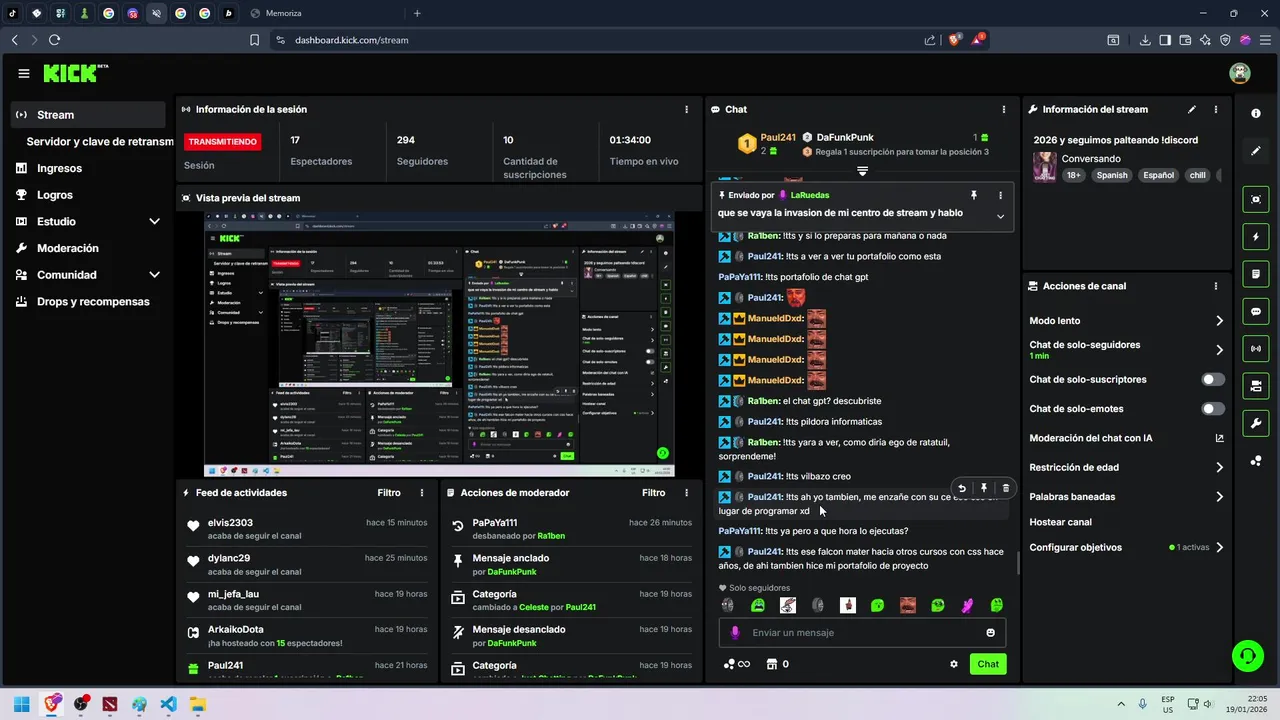Open three-dot options on the pinned message
Image resolution: width=1280 pixels, height=720 pixels.
[x=1000, y=195]
